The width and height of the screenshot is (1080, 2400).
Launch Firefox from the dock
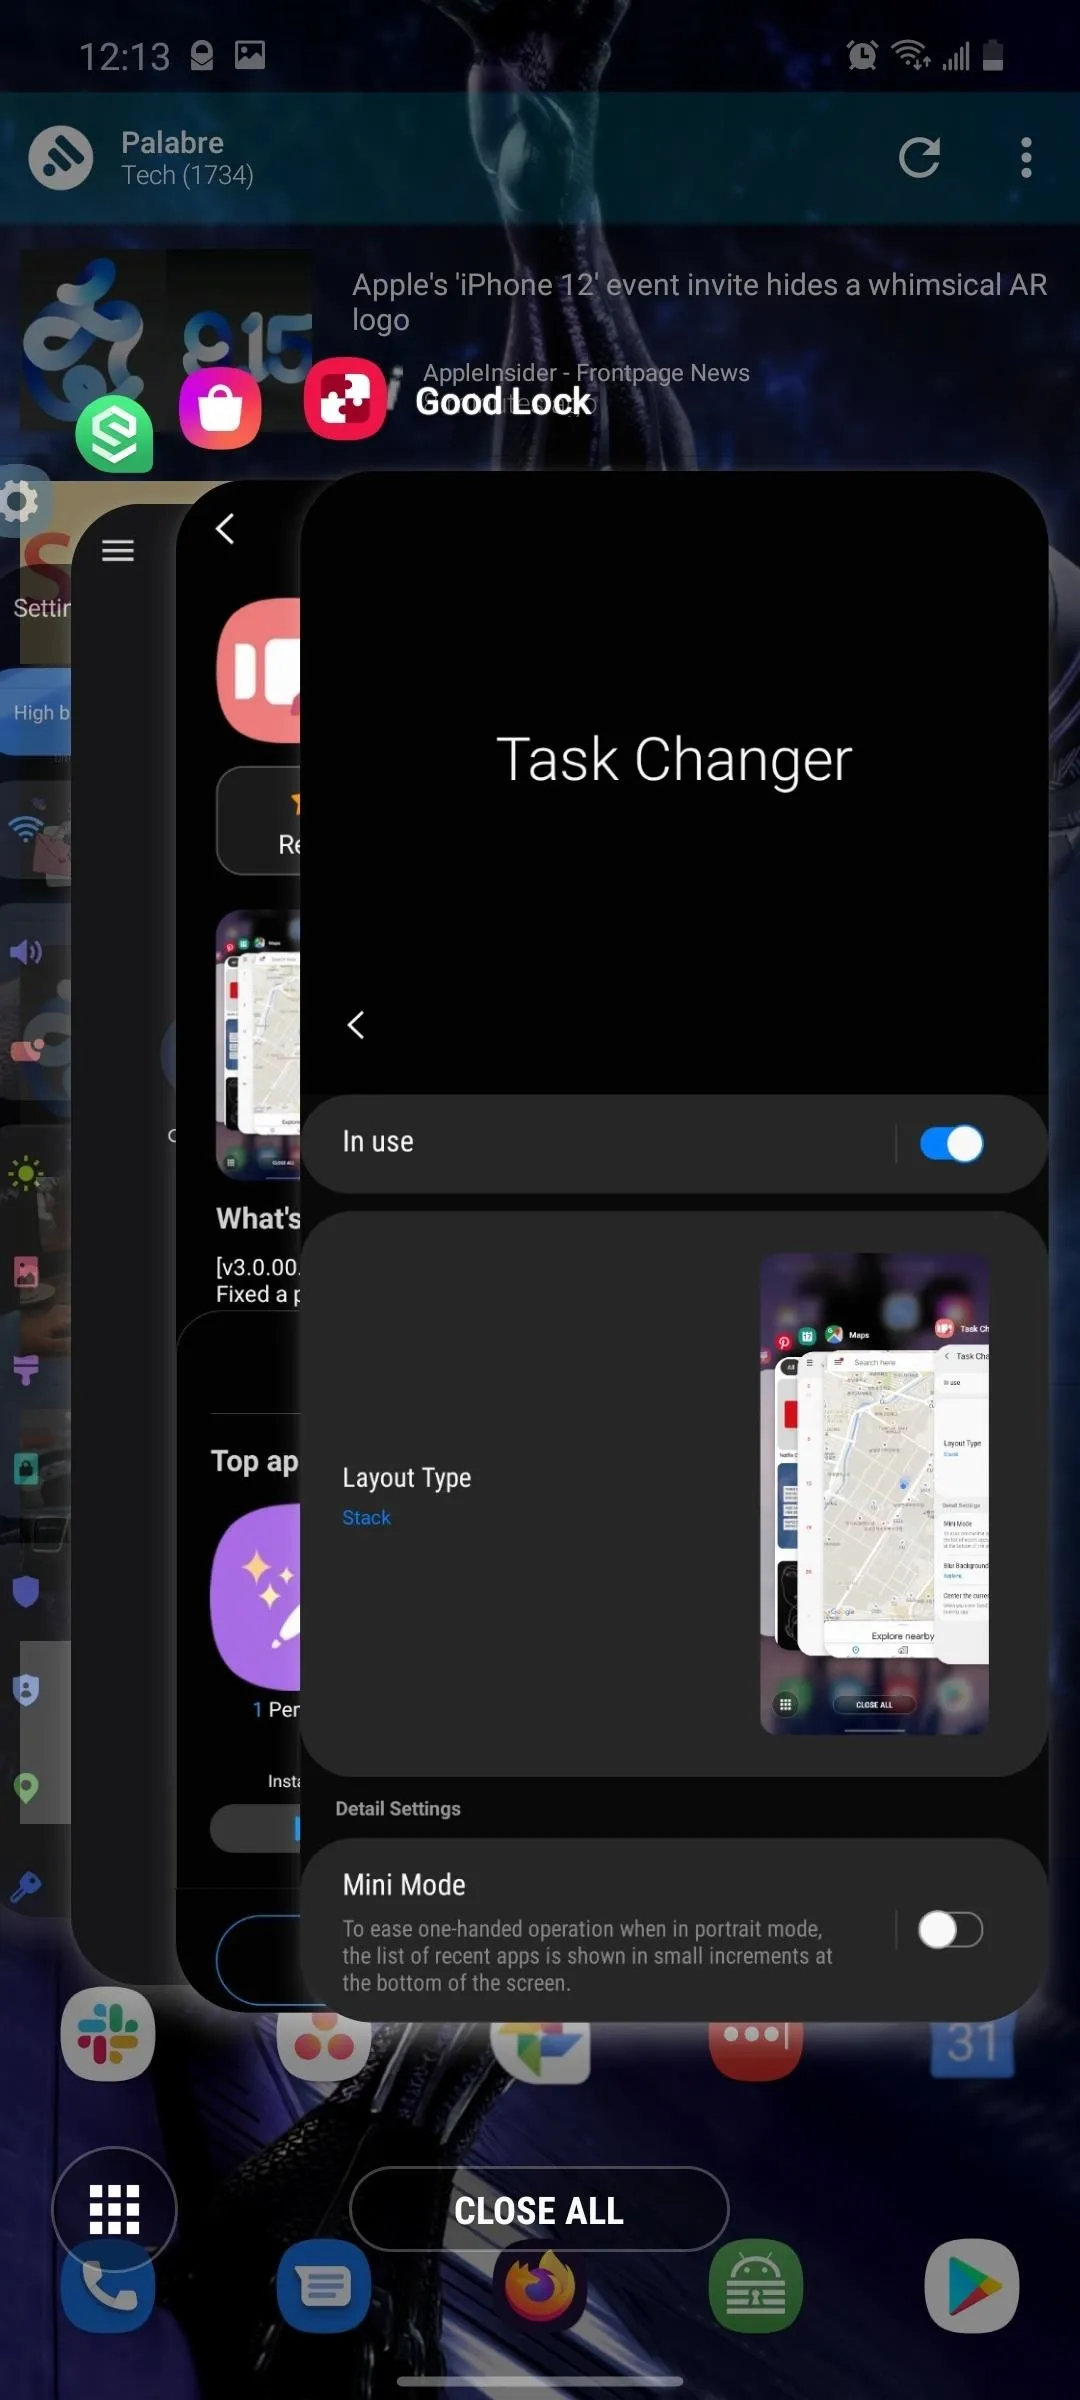point(540,2285)
